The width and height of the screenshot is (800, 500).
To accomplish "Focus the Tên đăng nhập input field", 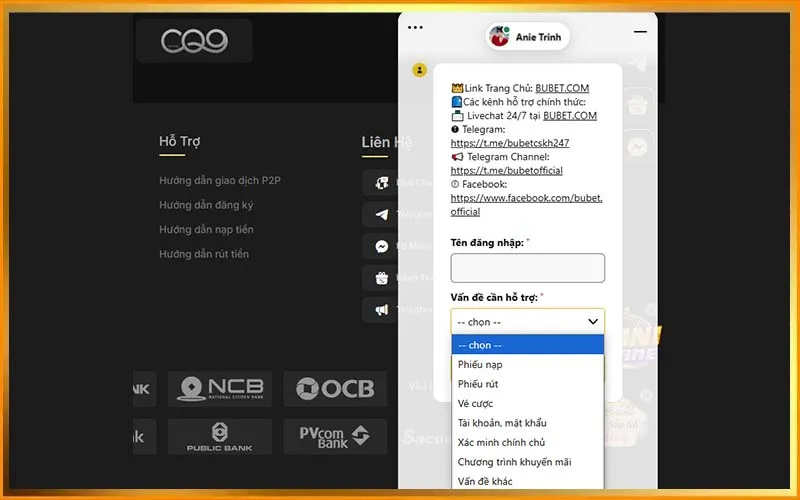I will coord(528,268).
